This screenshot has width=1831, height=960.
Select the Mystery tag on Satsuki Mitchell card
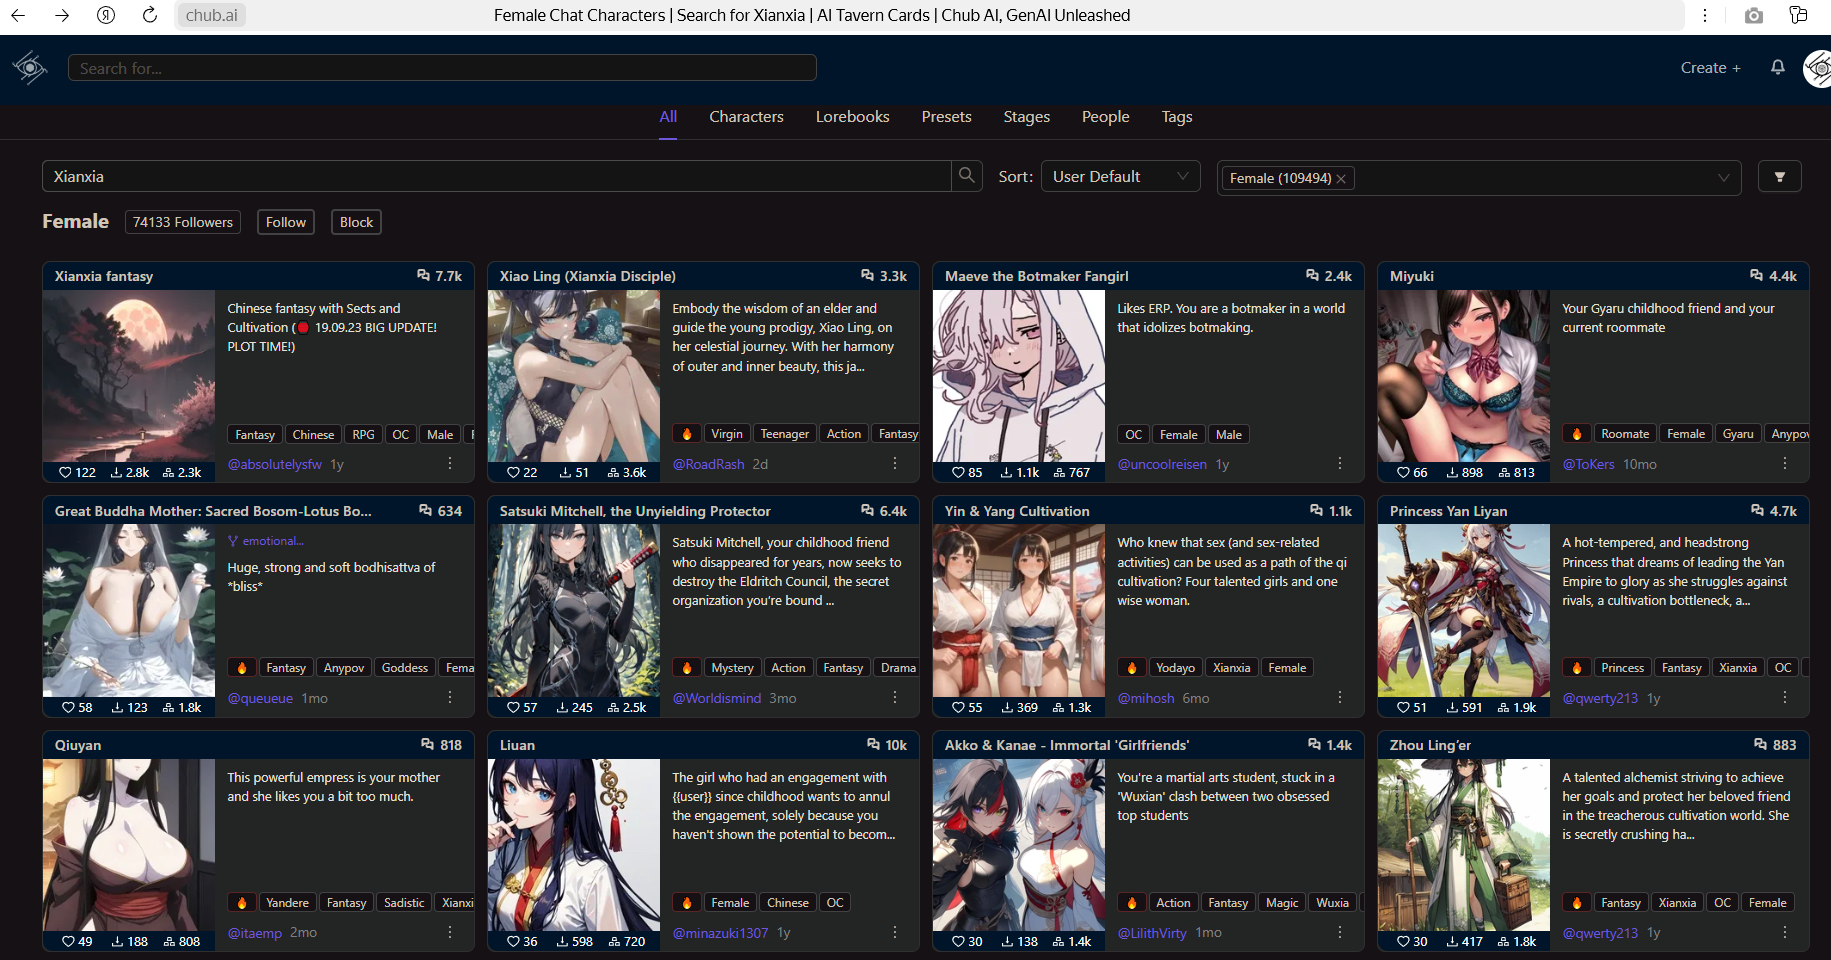click(733, 668)
